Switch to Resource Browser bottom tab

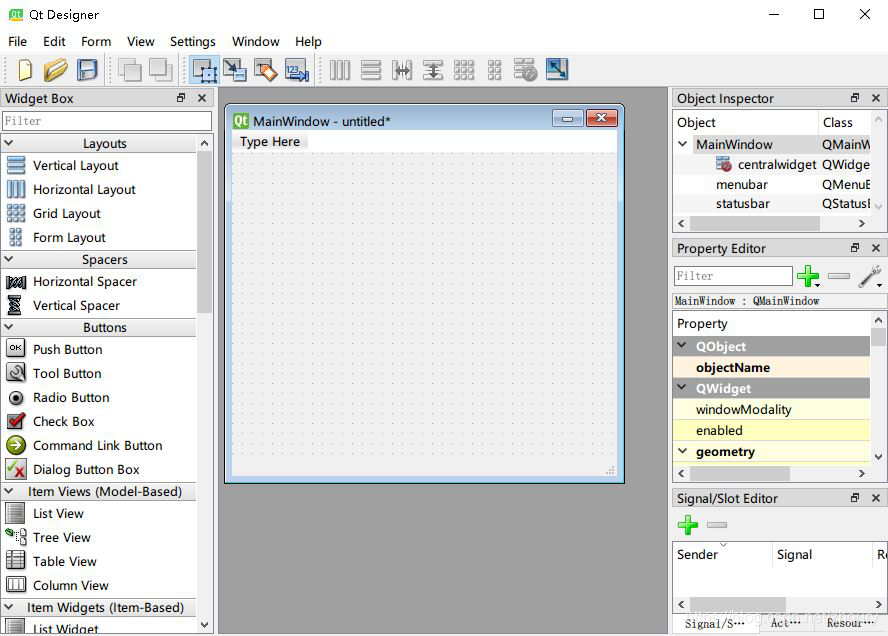tap(850, 623)
